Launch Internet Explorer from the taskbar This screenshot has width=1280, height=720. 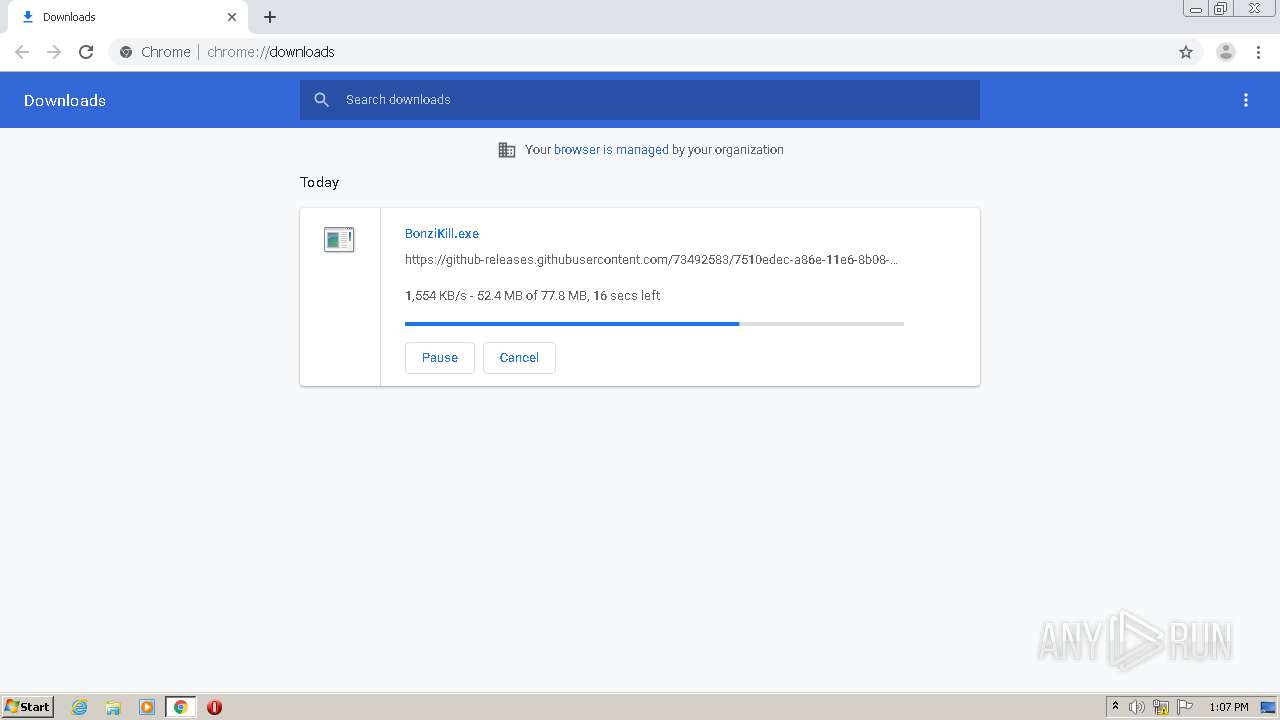(80, 707)
